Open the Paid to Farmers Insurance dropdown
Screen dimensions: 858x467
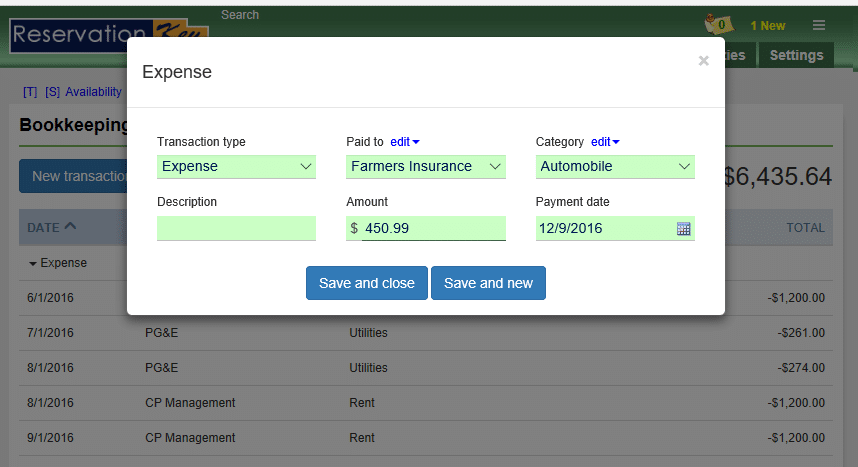click(x=425, y=167)
